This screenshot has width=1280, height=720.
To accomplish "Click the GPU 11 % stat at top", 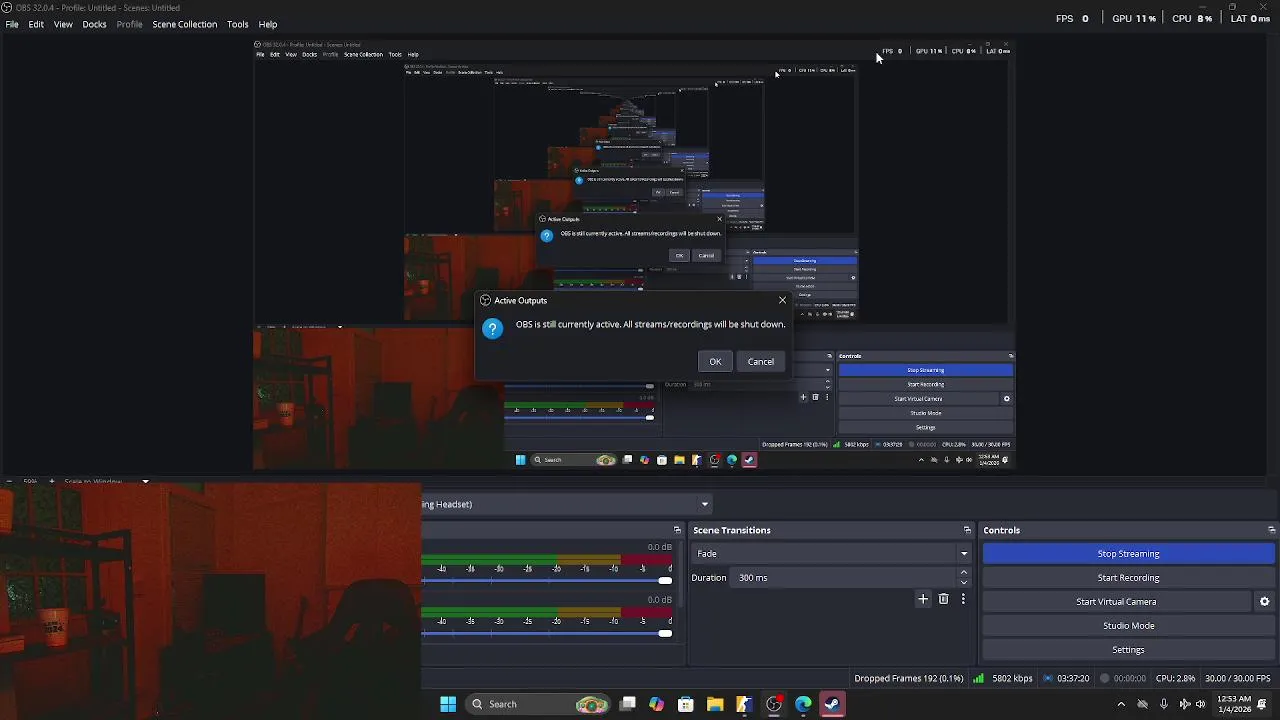I will [x=1134, y=18].
